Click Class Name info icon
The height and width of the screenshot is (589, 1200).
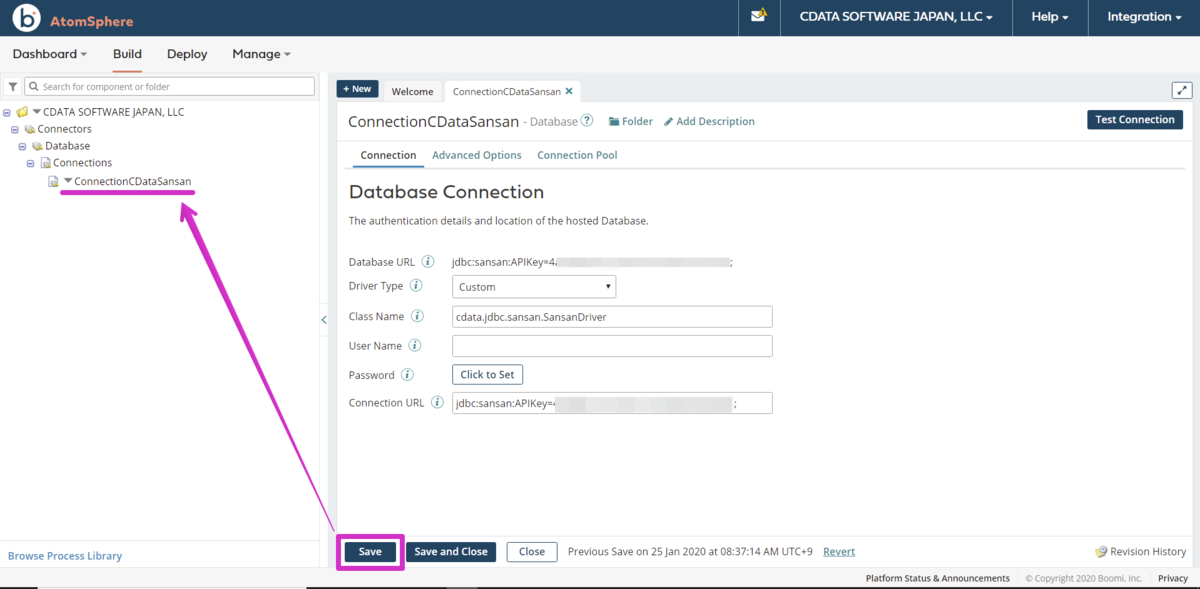pyautogui.click(x=418, y=316)
